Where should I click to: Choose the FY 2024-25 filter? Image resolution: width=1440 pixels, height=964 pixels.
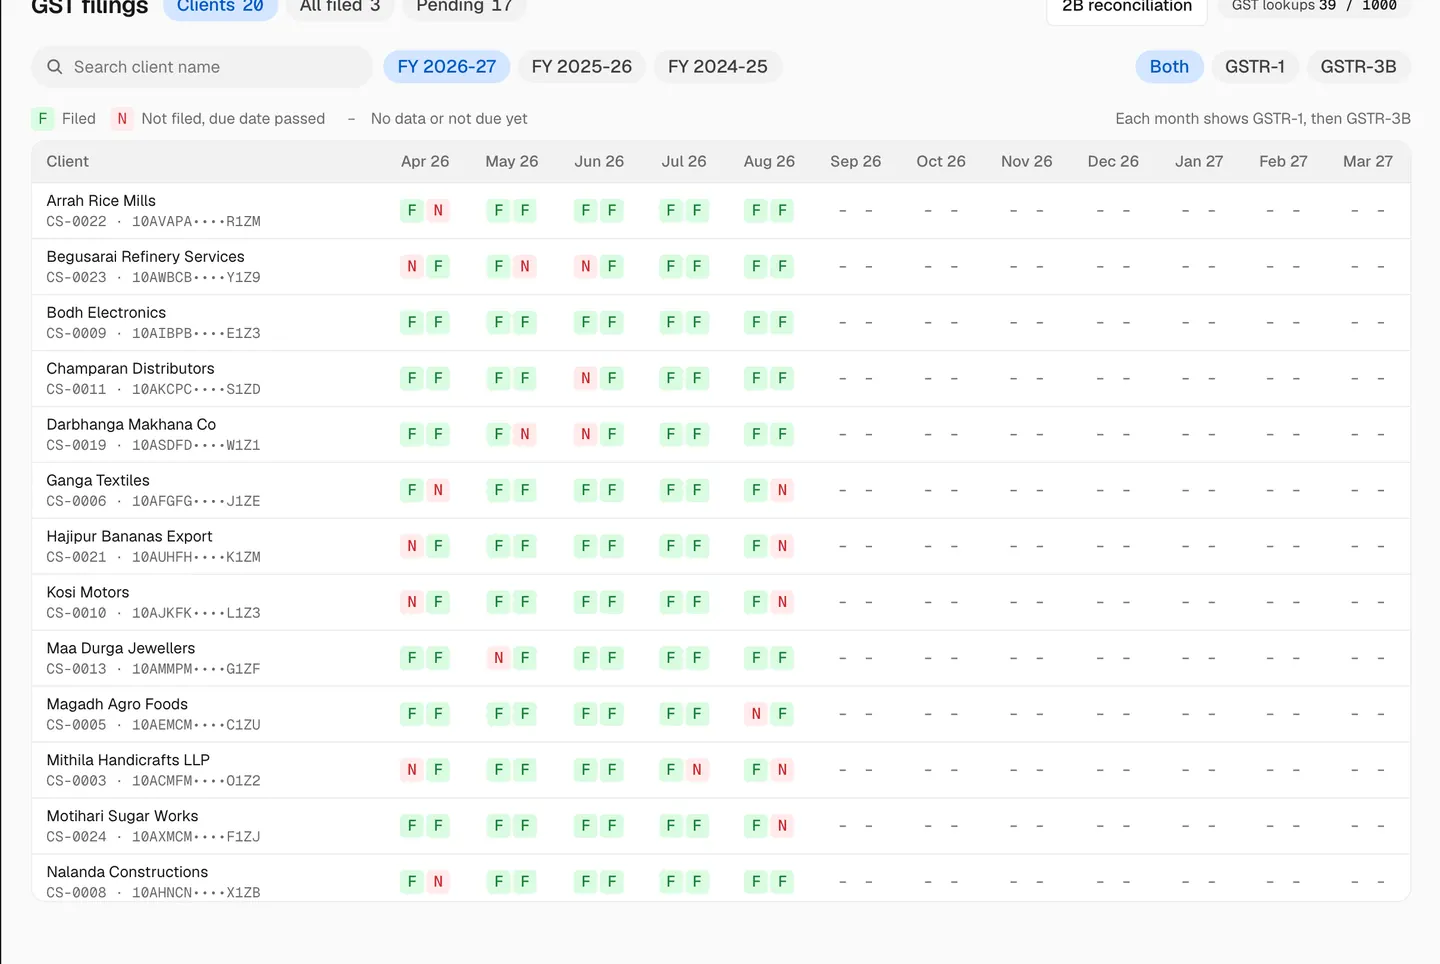(718, 67)
